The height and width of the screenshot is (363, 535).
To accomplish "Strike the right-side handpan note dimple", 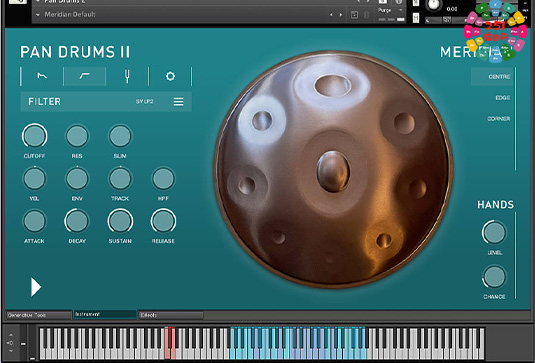I will click(x=418, y=189).
